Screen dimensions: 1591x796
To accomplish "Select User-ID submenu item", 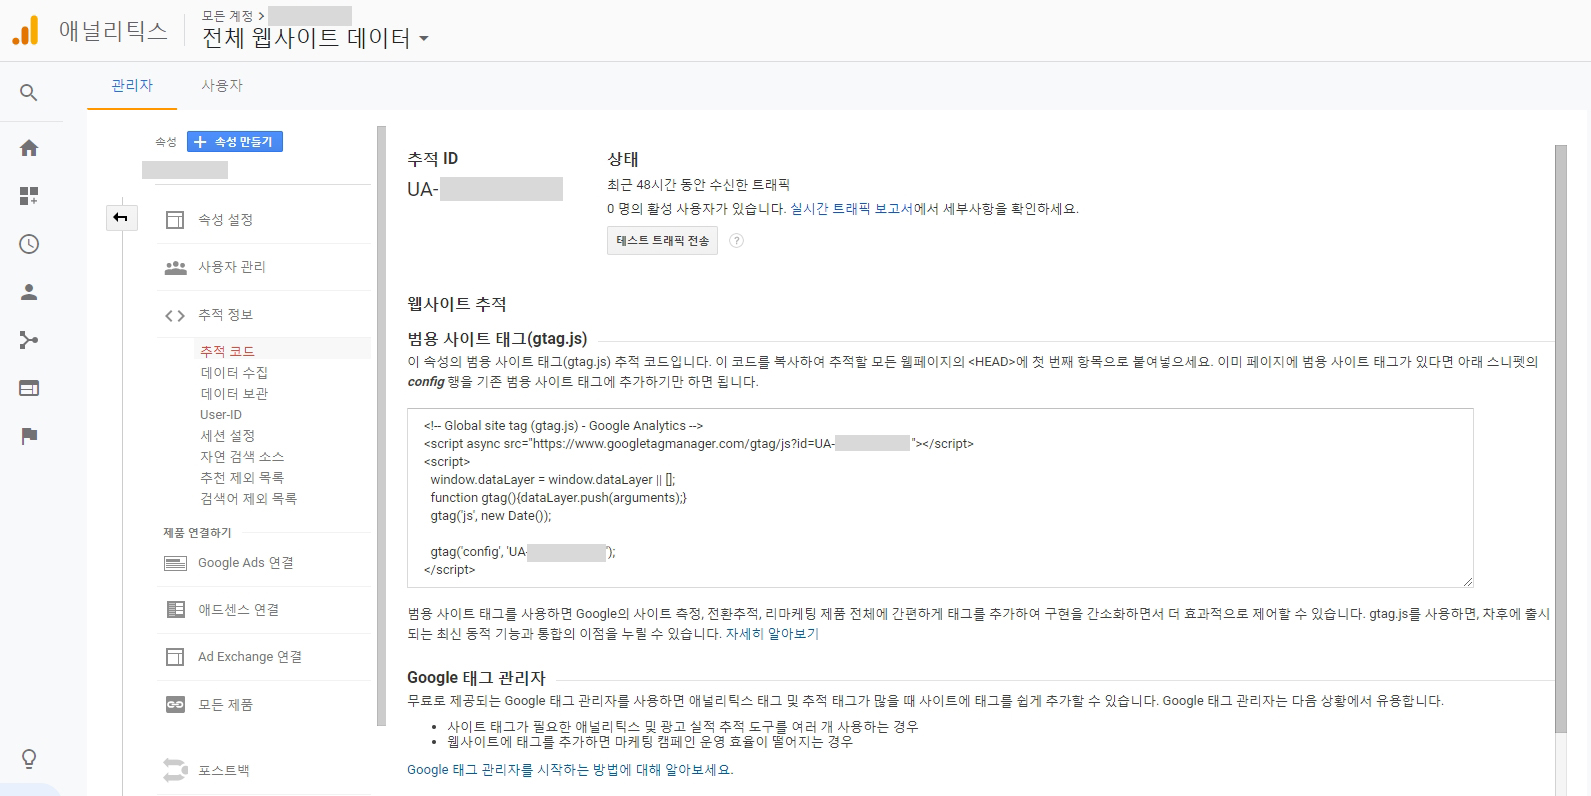I will [x=221, y=414].
